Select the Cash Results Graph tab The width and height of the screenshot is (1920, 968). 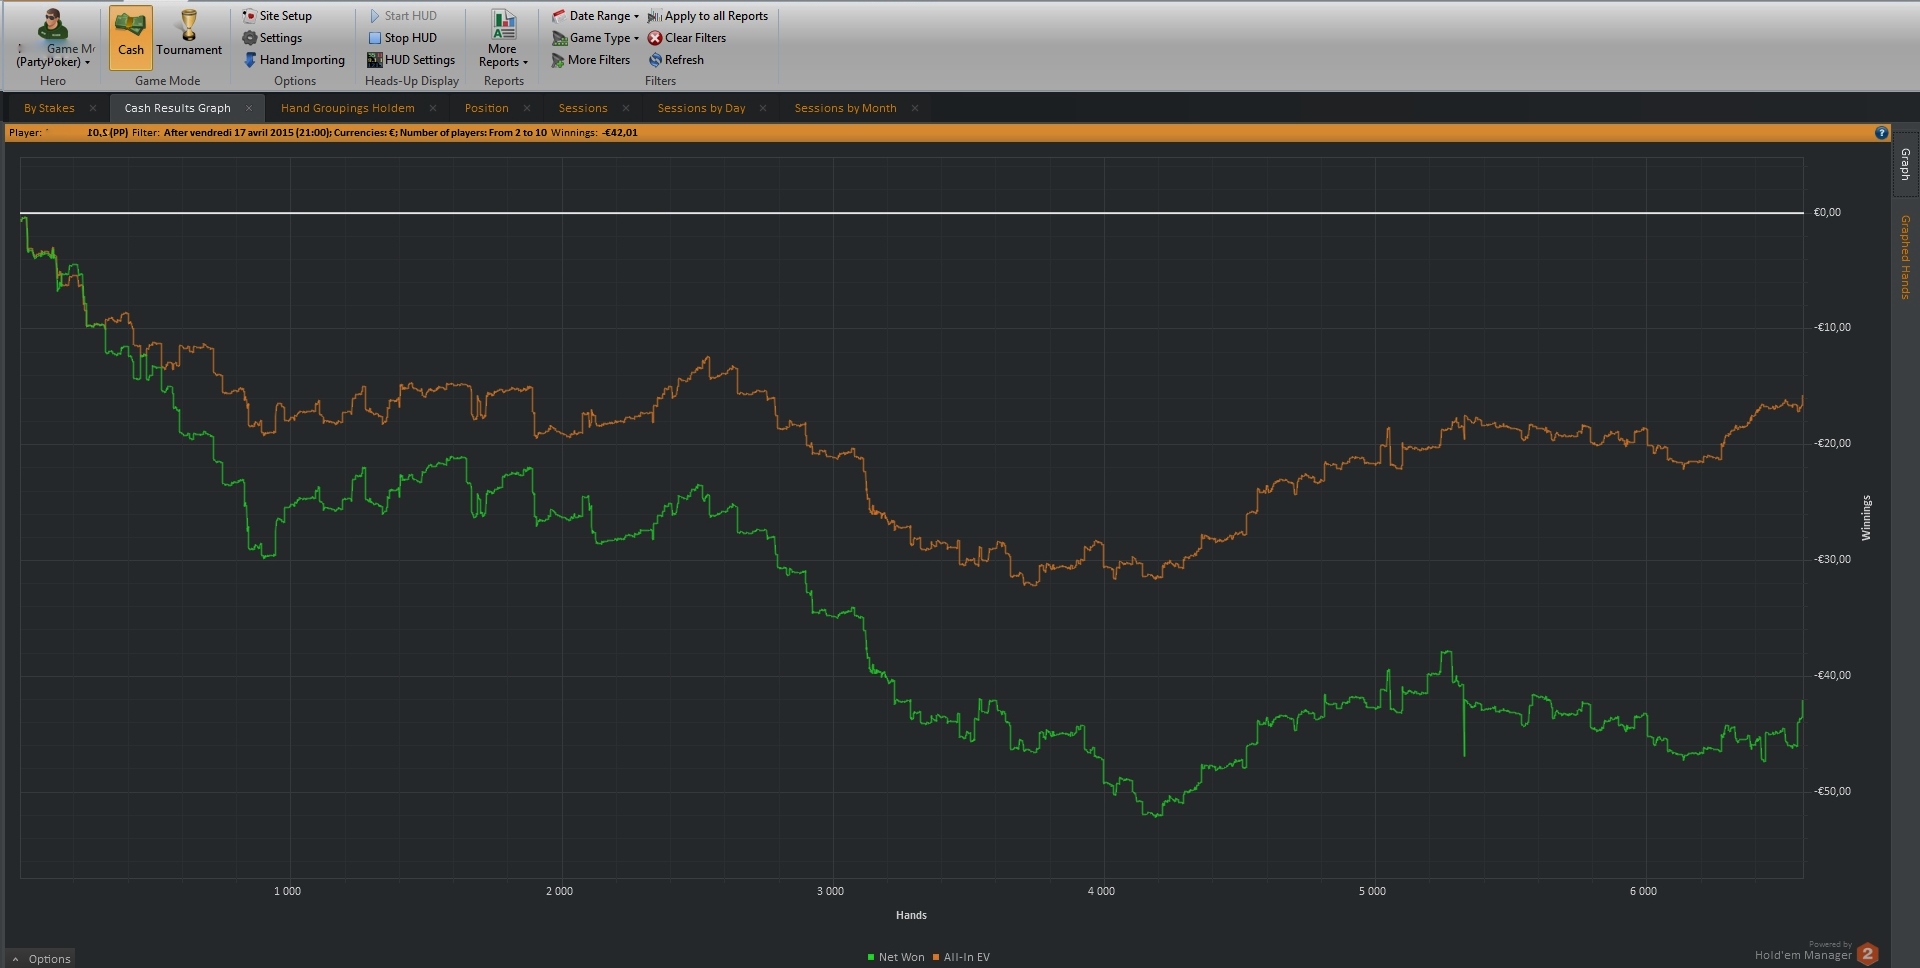tap(177, 108)
